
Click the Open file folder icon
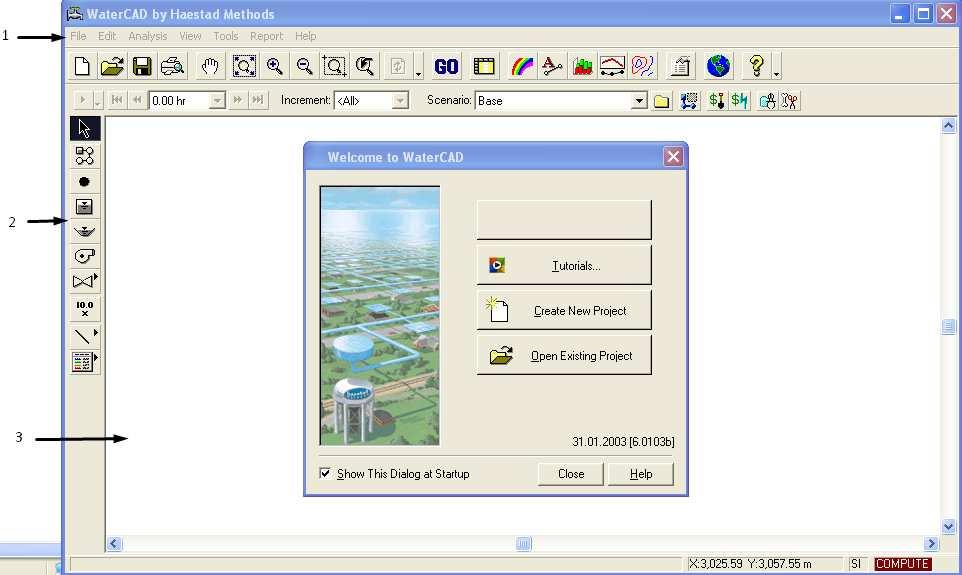(112, 66)
